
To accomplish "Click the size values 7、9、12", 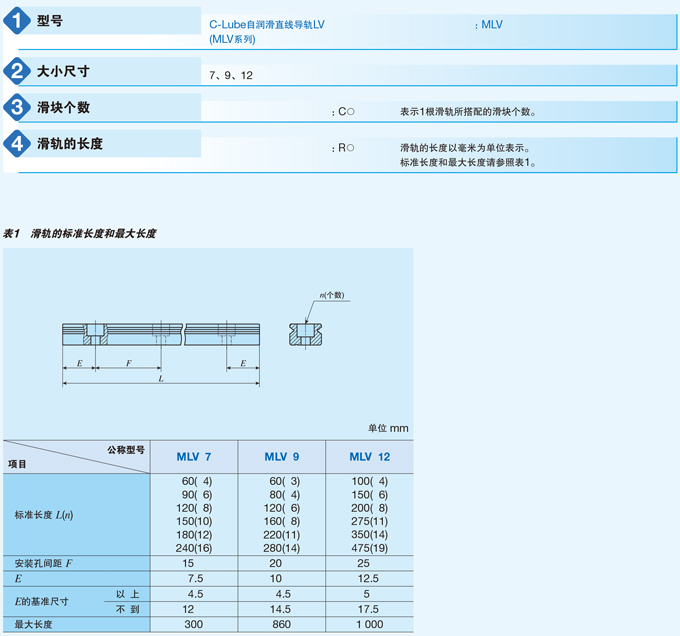I will (x=231, y=76).
